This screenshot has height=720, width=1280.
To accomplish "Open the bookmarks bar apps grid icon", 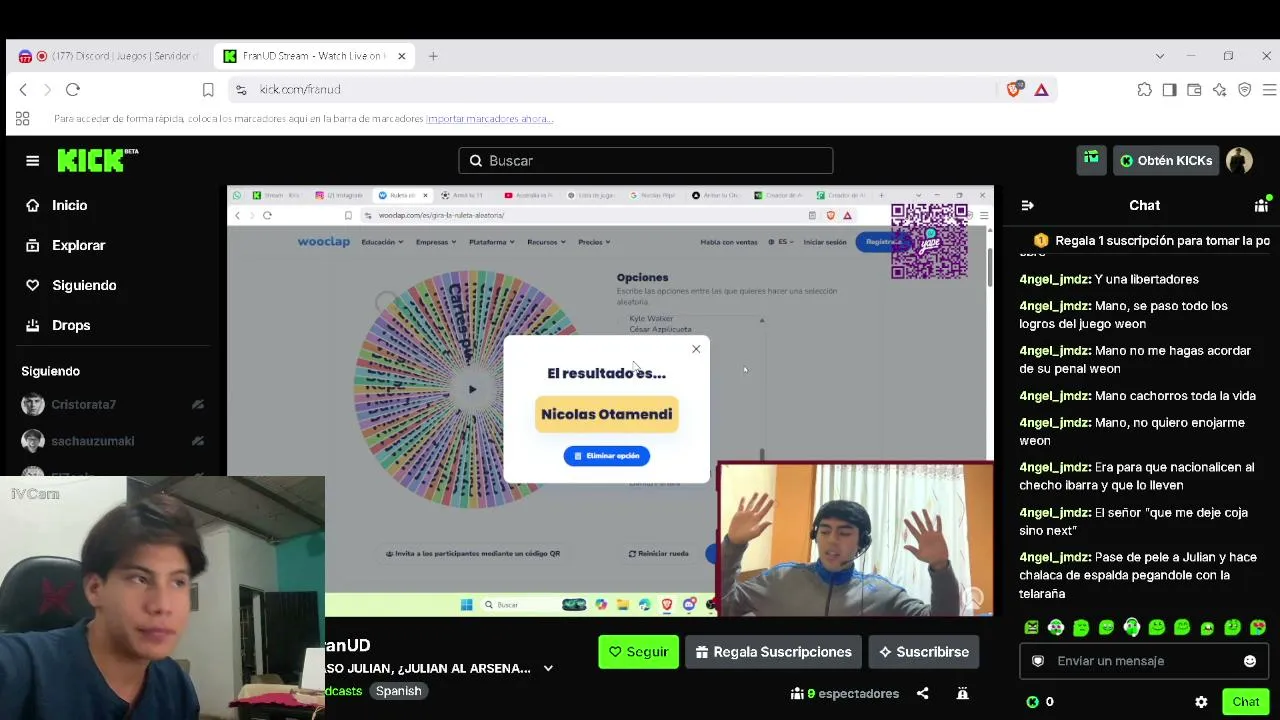I will (x=22, y=119).
